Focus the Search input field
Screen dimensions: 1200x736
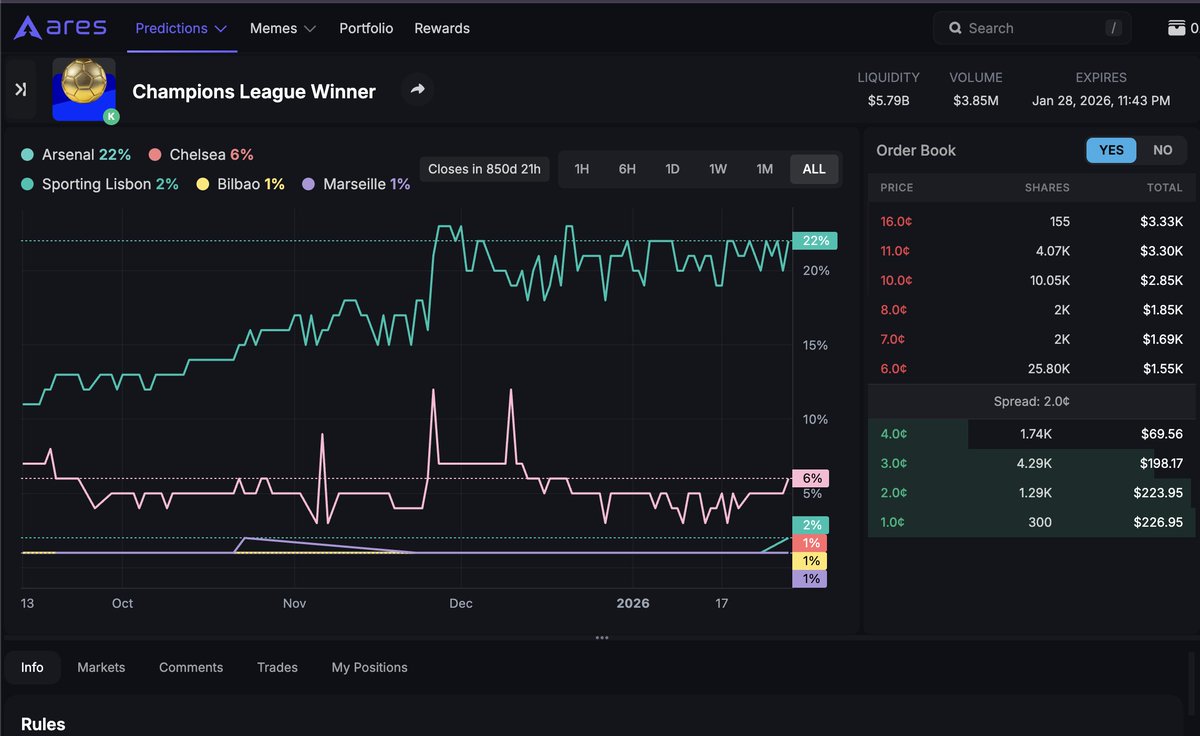coord(1033,28)
